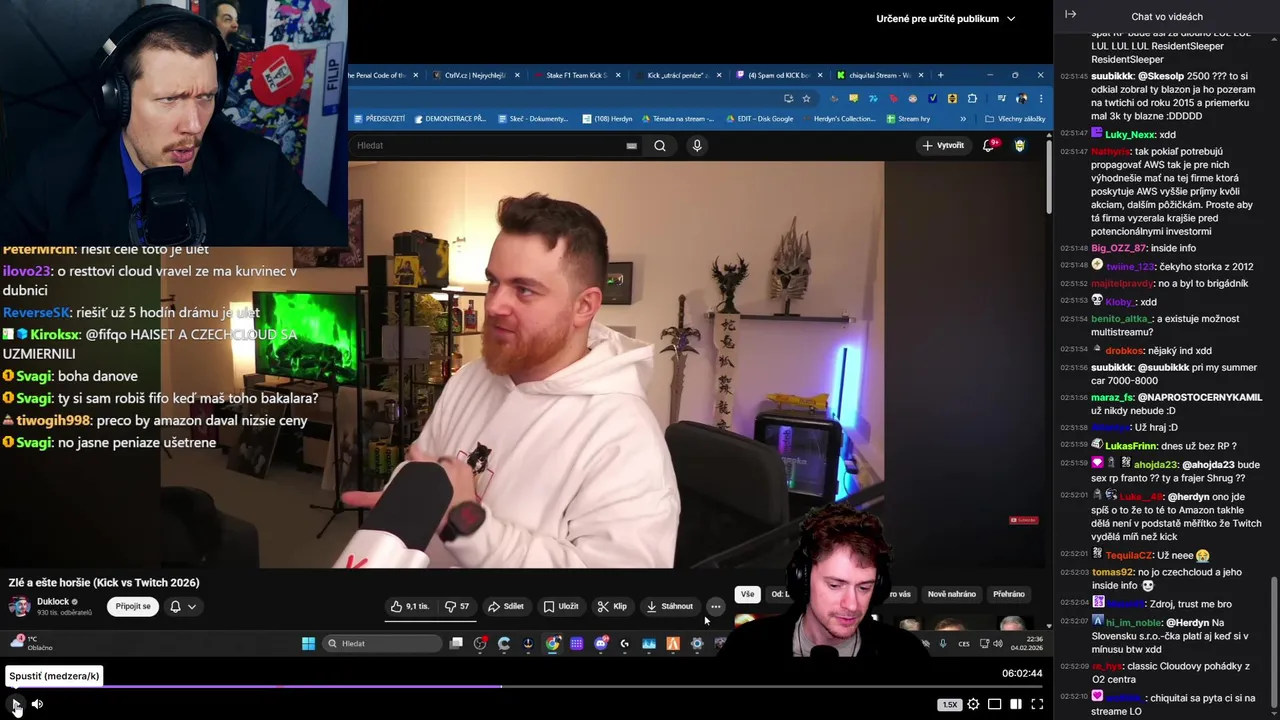Select the "Nově nahráno" filter chip
Image resolution: width=1280 pixels, height=720 pixels.
[x=952, y=594]
